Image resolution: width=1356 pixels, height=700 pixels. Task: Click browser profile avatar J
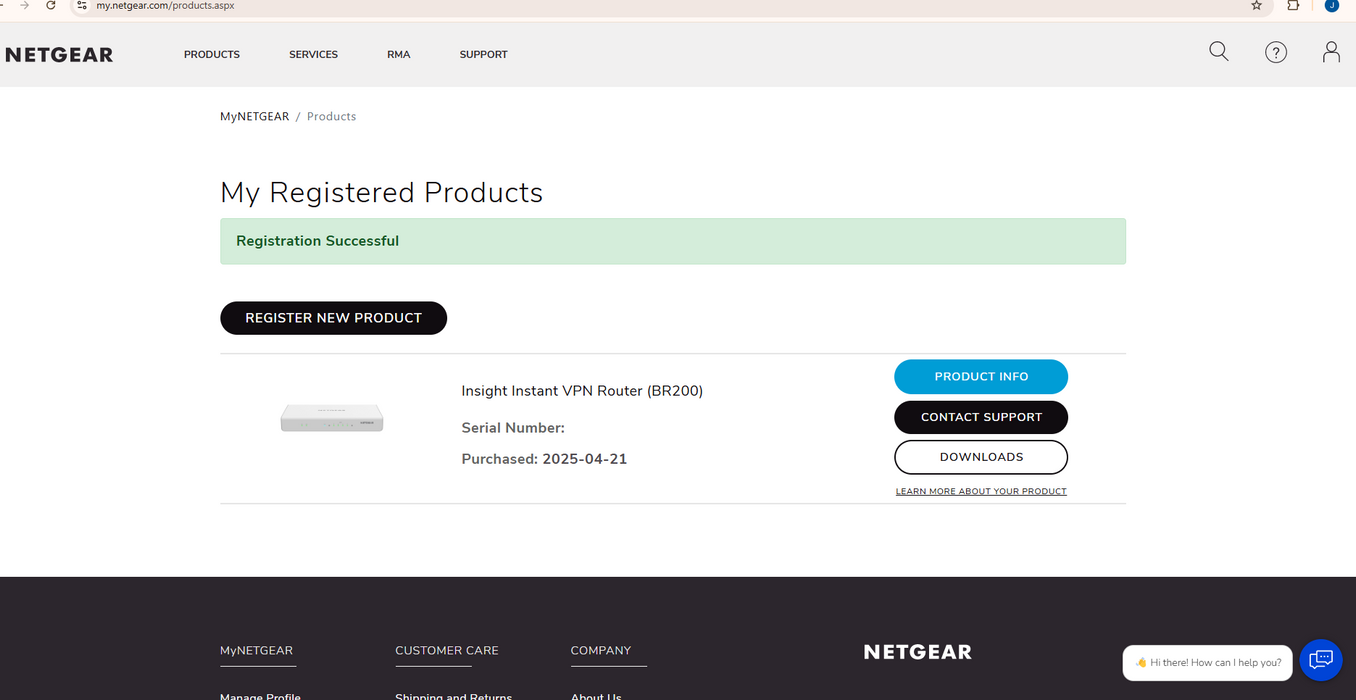pos(1331,5)
